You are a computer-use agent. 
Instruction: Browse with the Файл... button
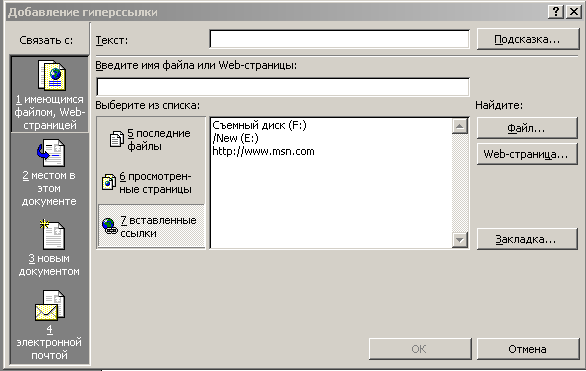(x=527, y=128)
